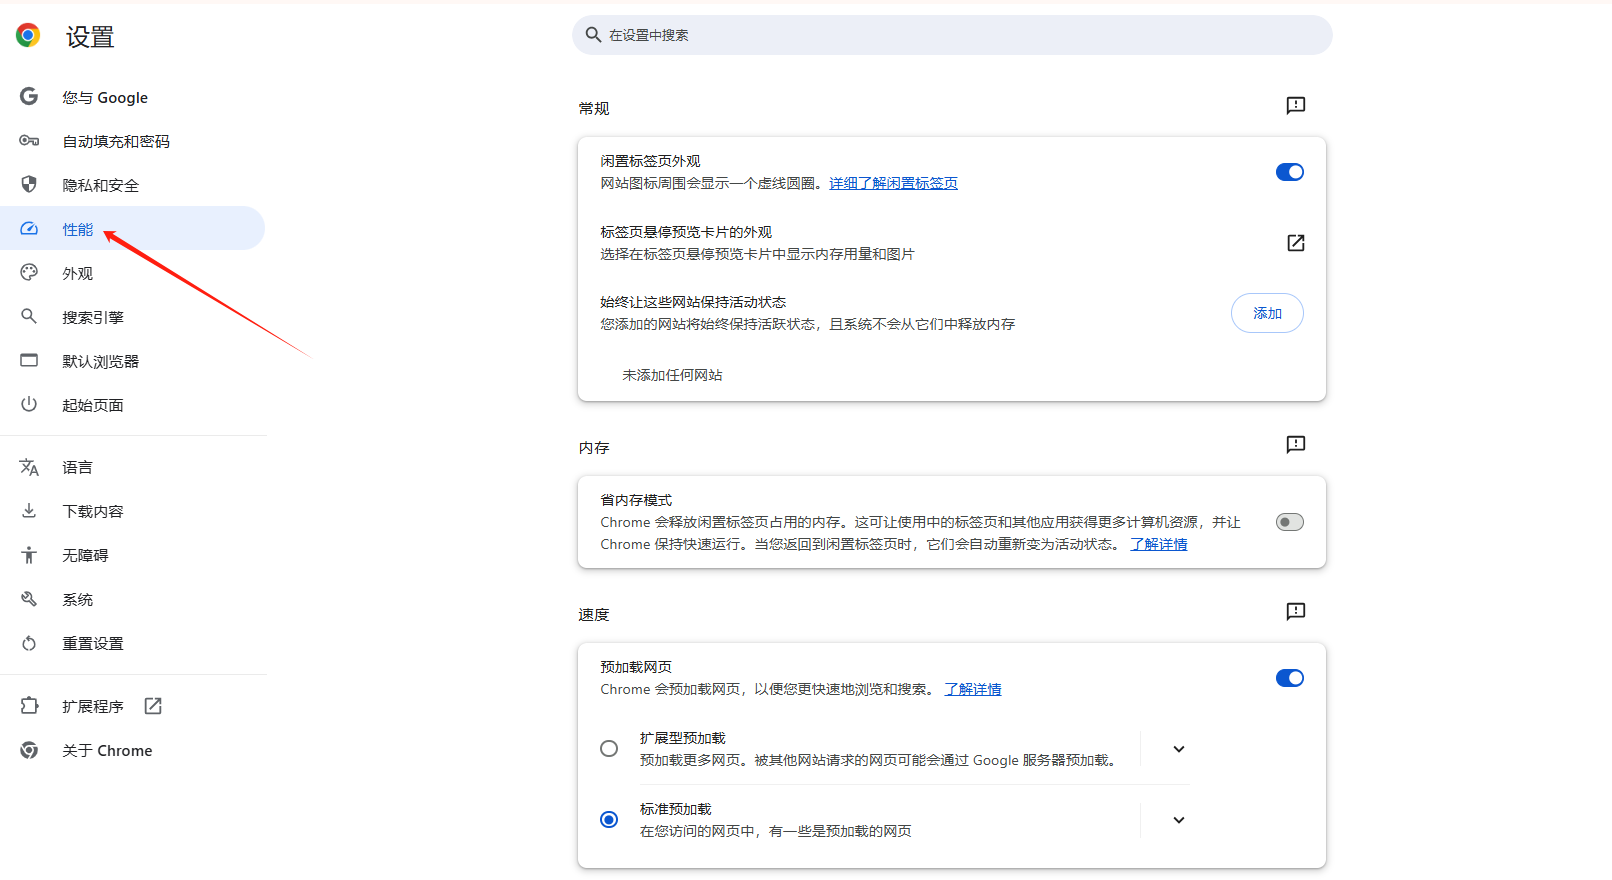This screenshot has height=880, width=1612.
Task: Send feedback for the 内存 section
Action: click(1296, 444)
